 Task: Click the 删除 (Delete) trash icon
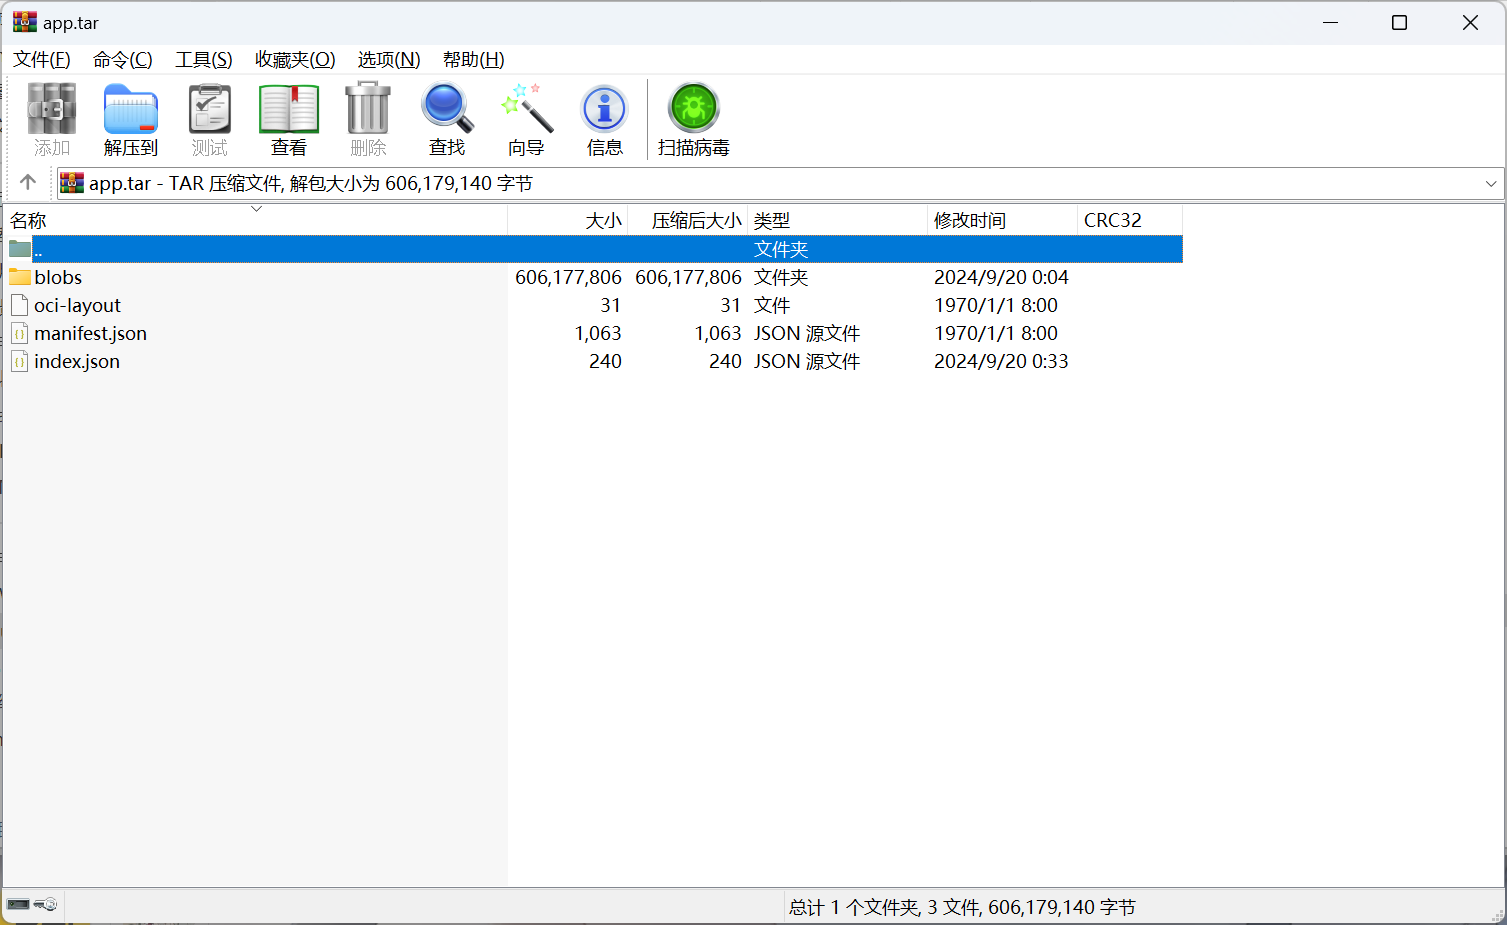(x=368, y=119)
